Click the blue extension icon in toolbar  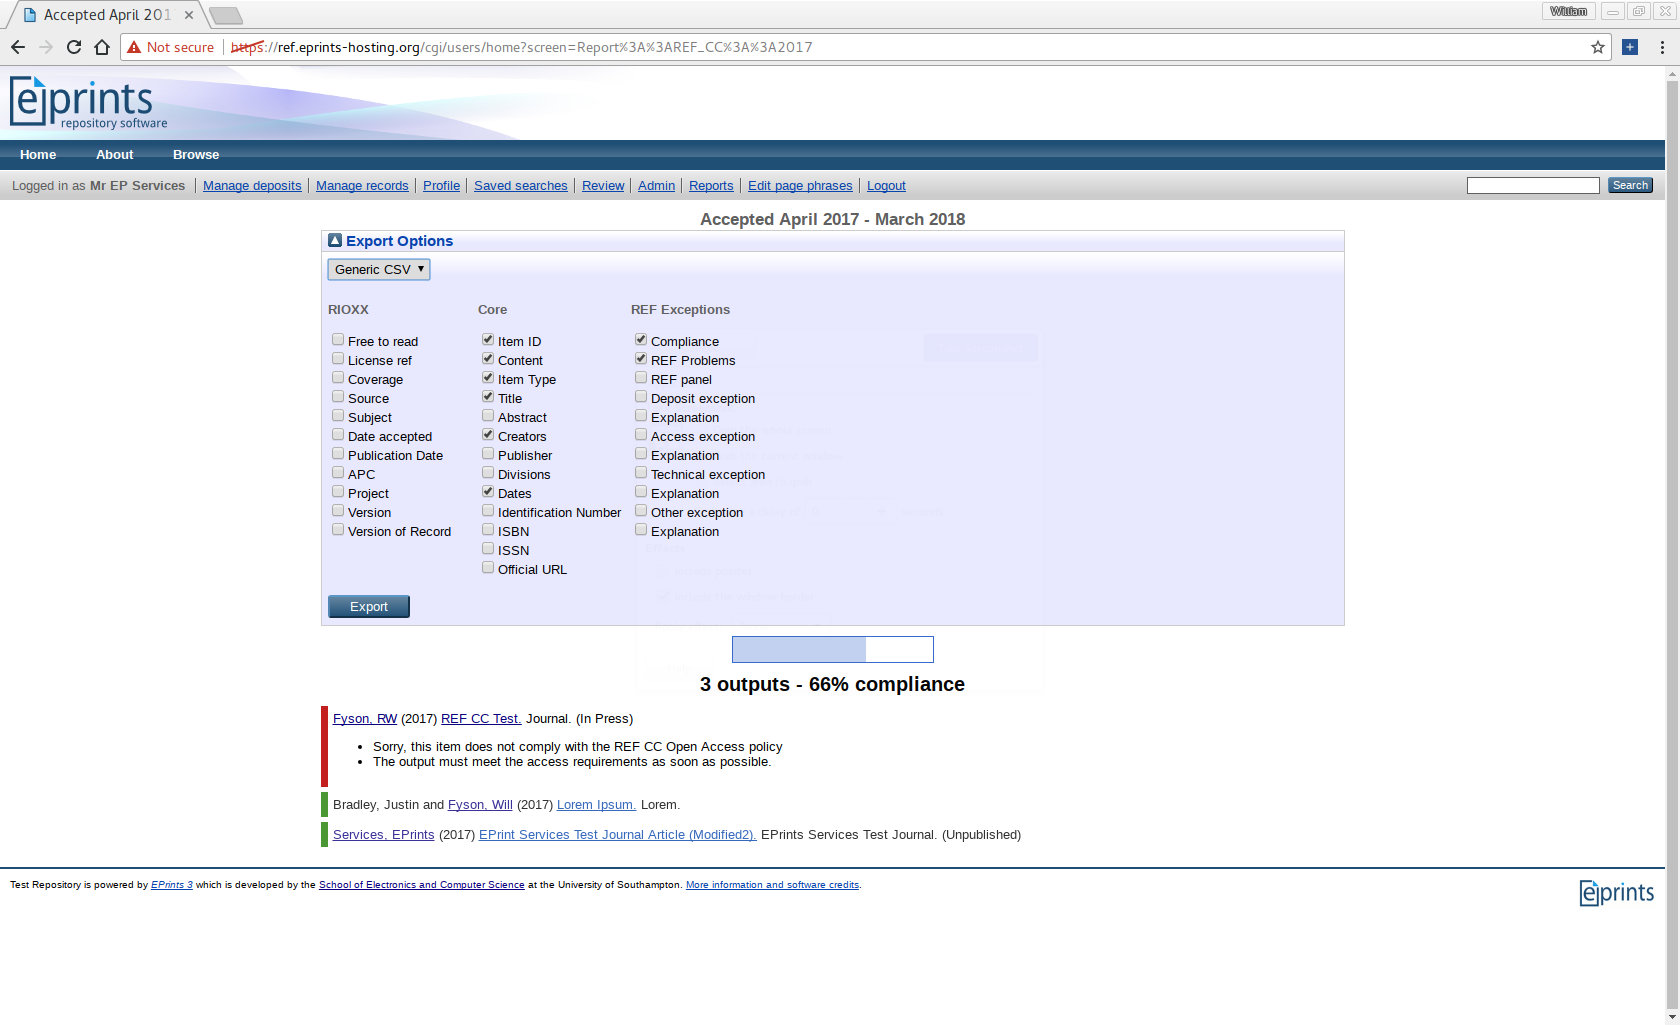pos(1630,47)
